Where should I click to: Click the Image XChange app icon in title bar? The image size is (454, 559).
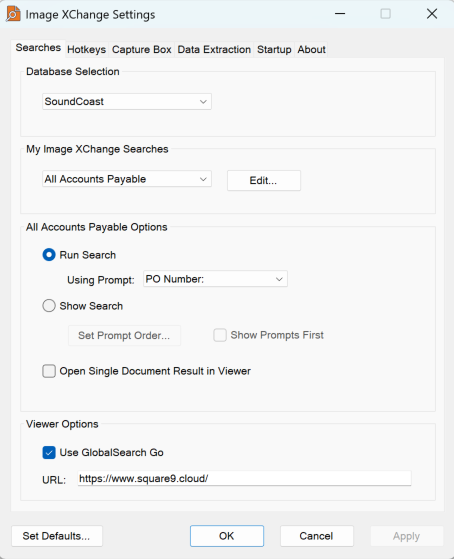click(13, 14)
